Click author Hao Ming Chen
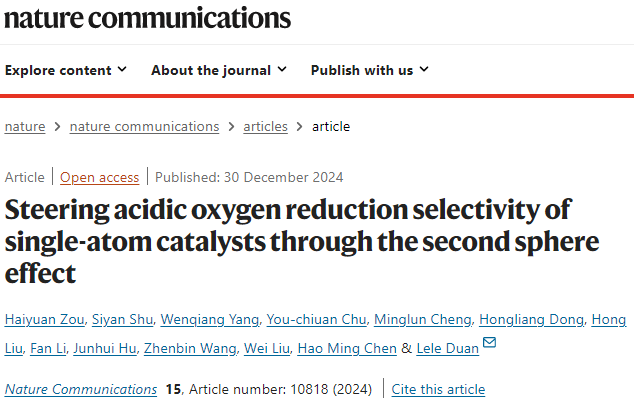634x407 pixels. [347, 348]
